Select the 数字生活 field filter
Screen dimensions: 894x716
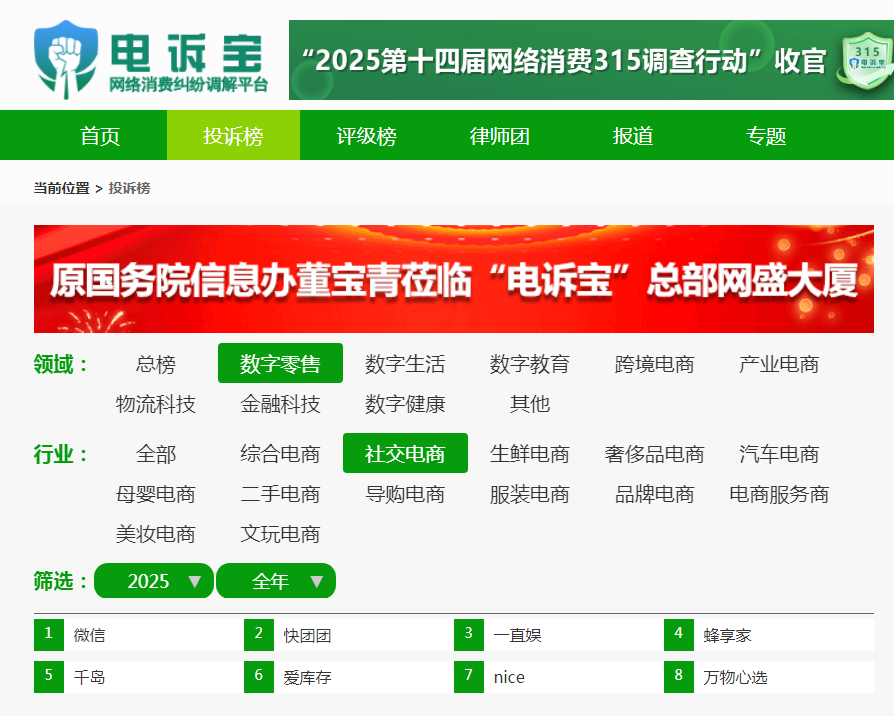405,364
